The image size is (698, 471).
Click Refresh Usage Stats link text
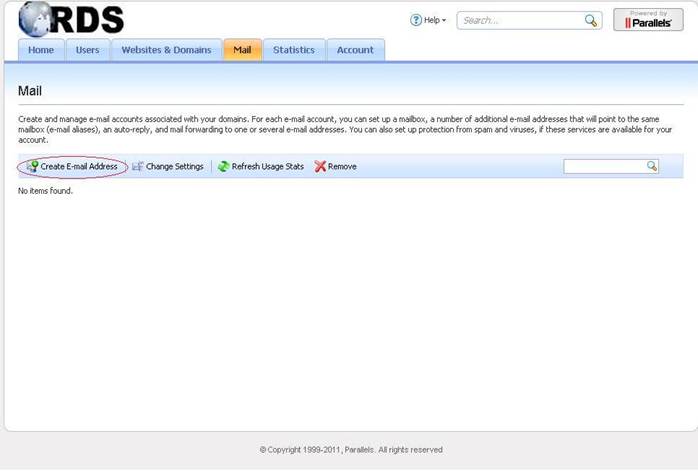coord(268,166)
